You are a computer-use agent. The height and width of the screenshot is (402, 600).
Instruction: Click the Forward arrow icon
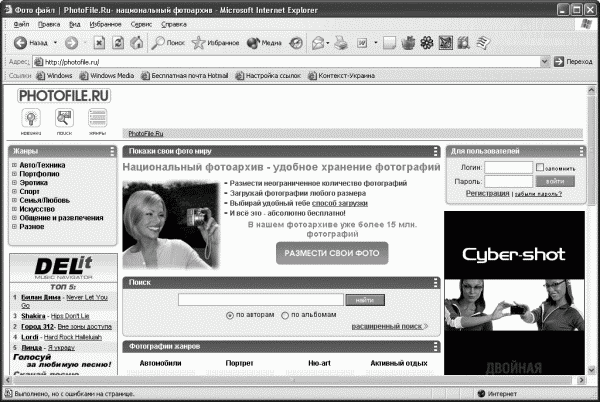[71, 43]
